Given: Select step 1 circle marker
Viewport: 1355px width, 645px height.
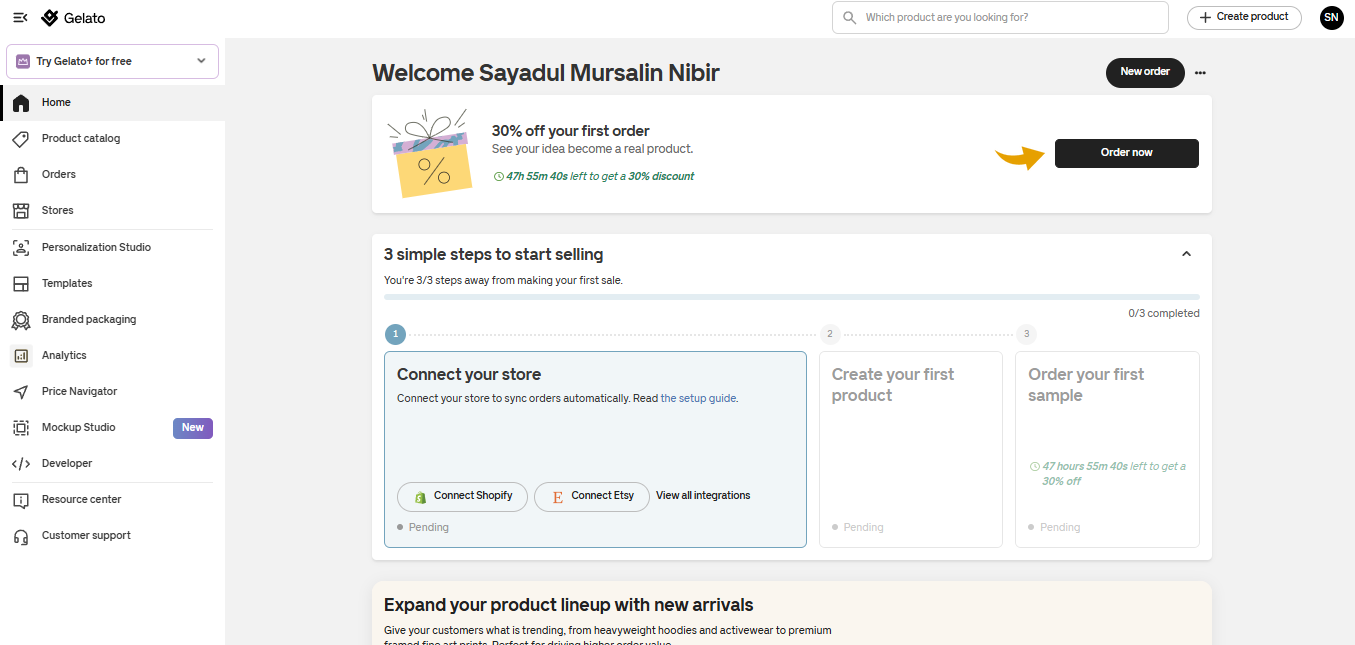Looking at the screenshot, I should [396, 334].
